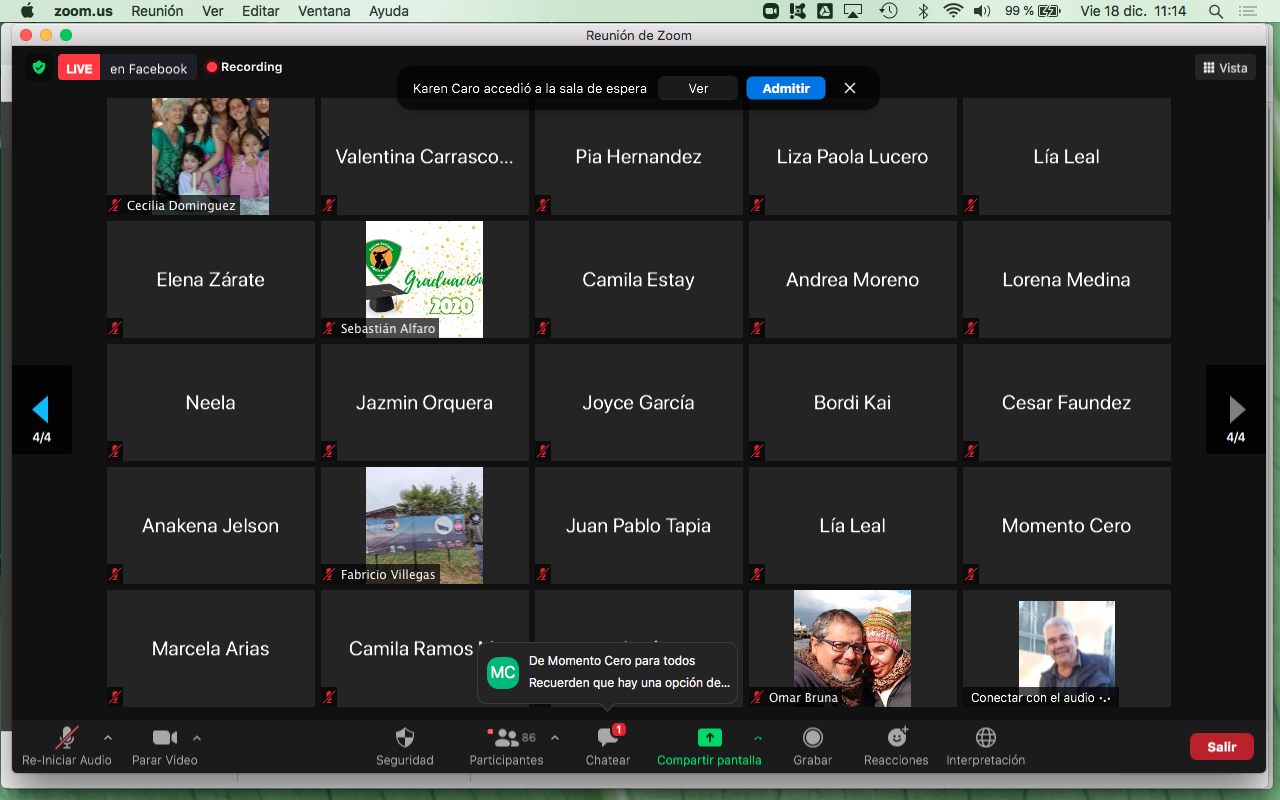The width and height of the screenshot is (1280, 800).
Task: Open the Participantes panel
Action: click(x=507, y=739)
